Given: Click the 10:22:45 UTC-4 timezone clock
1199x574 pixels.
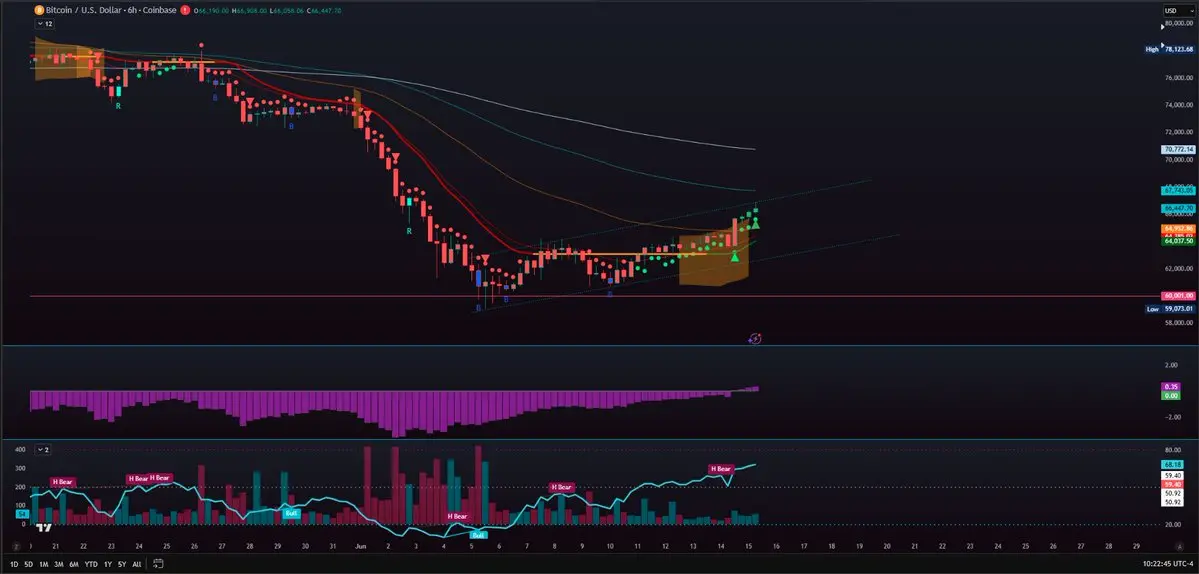Looking at the screenshot, I should pyautogui.click(x=1167, y=564).
